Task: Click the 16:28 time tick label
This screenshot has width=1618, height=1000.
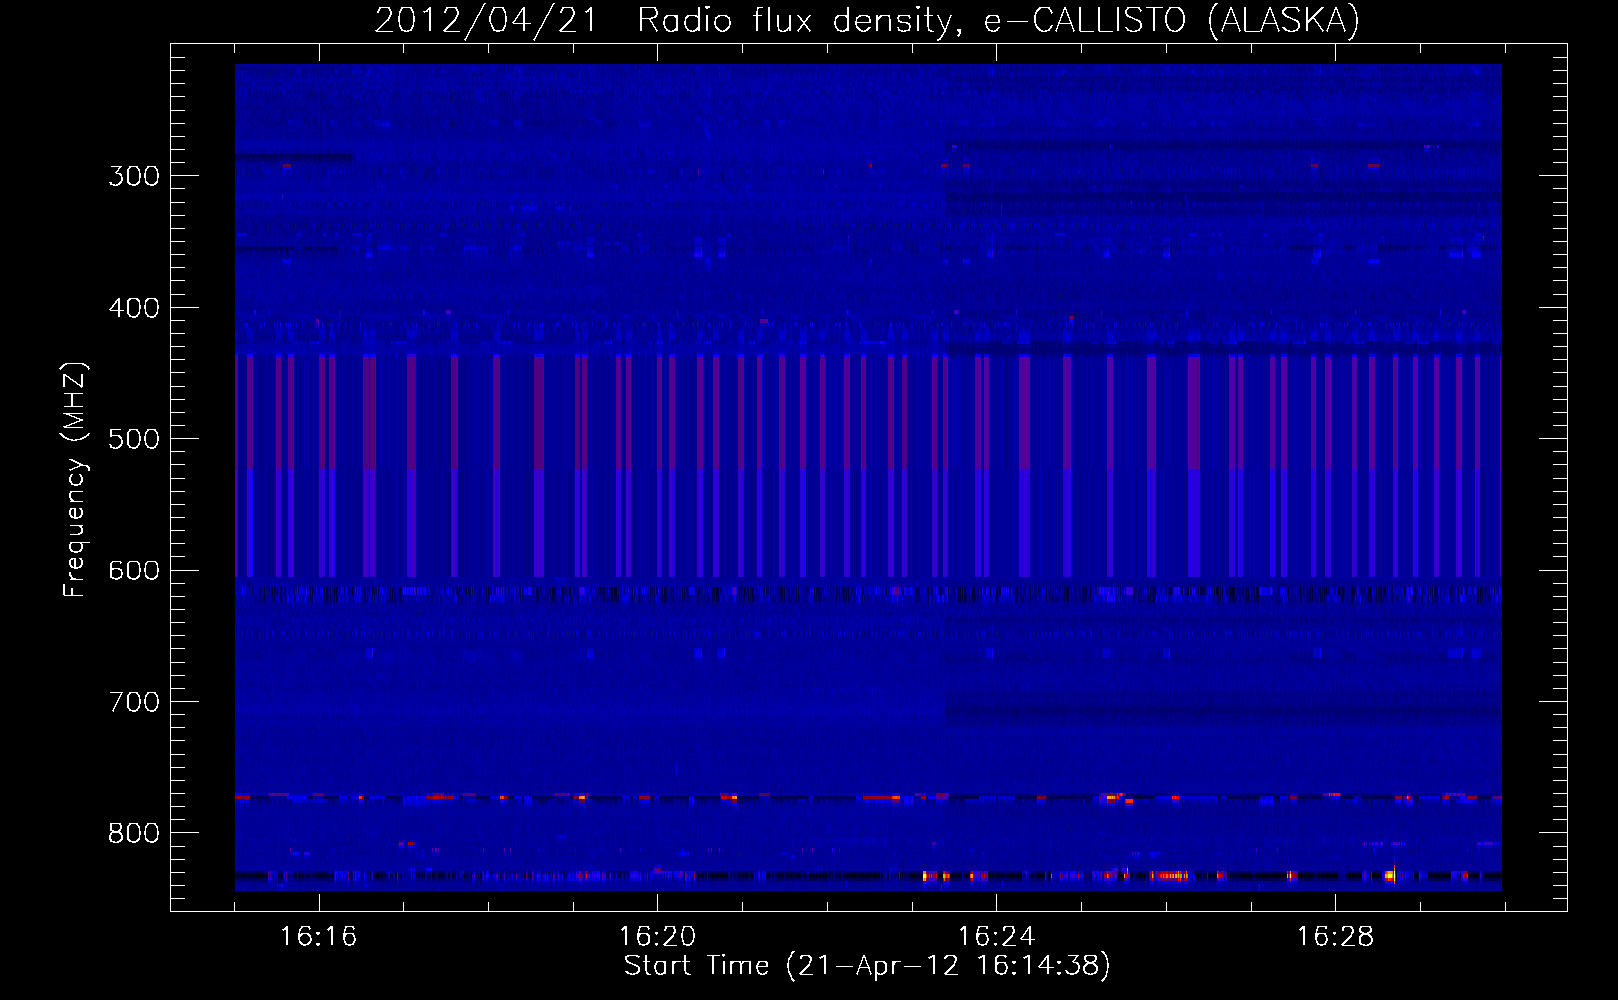Action: [1335, 936]
